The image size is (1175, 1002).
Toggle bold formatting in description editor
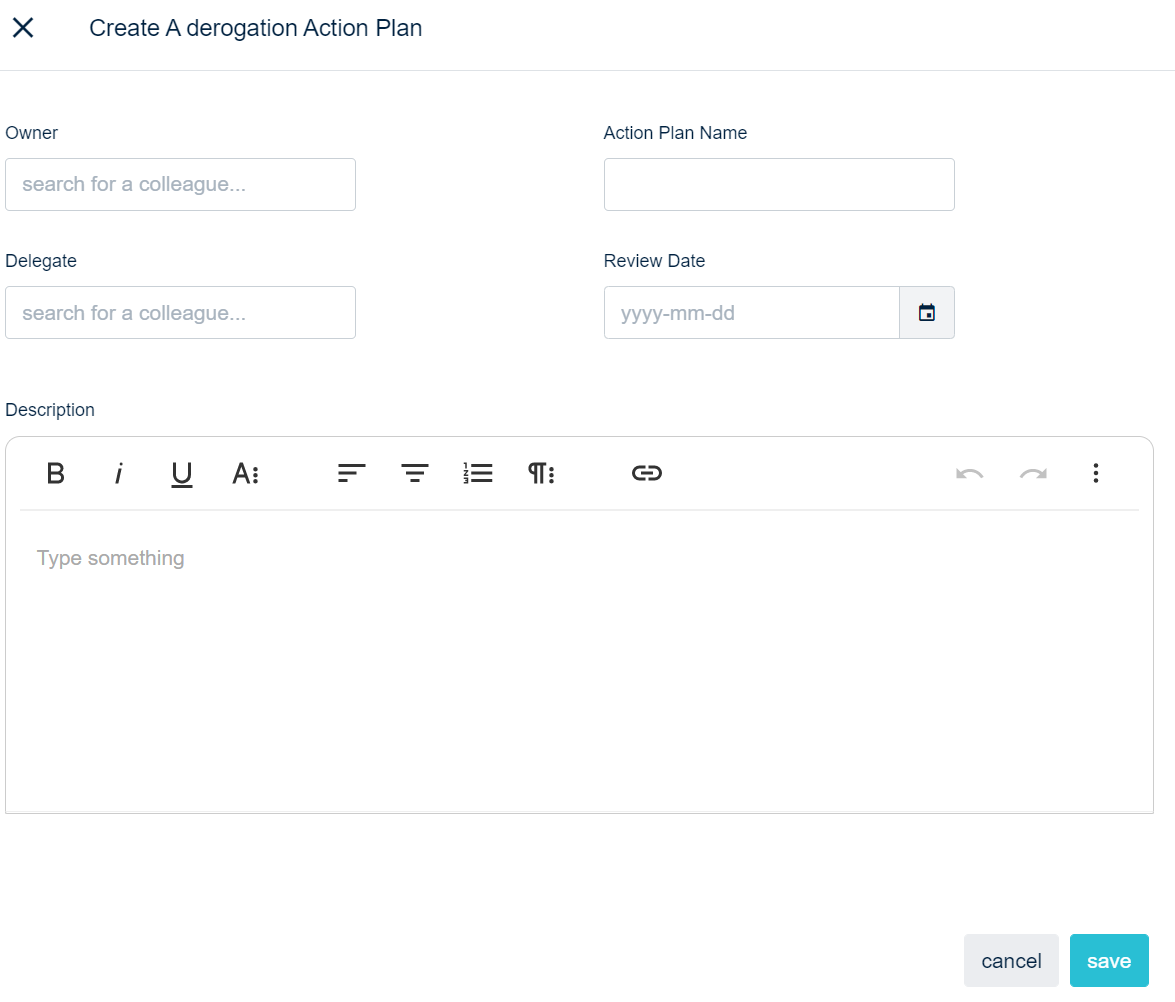pos(56,473)
